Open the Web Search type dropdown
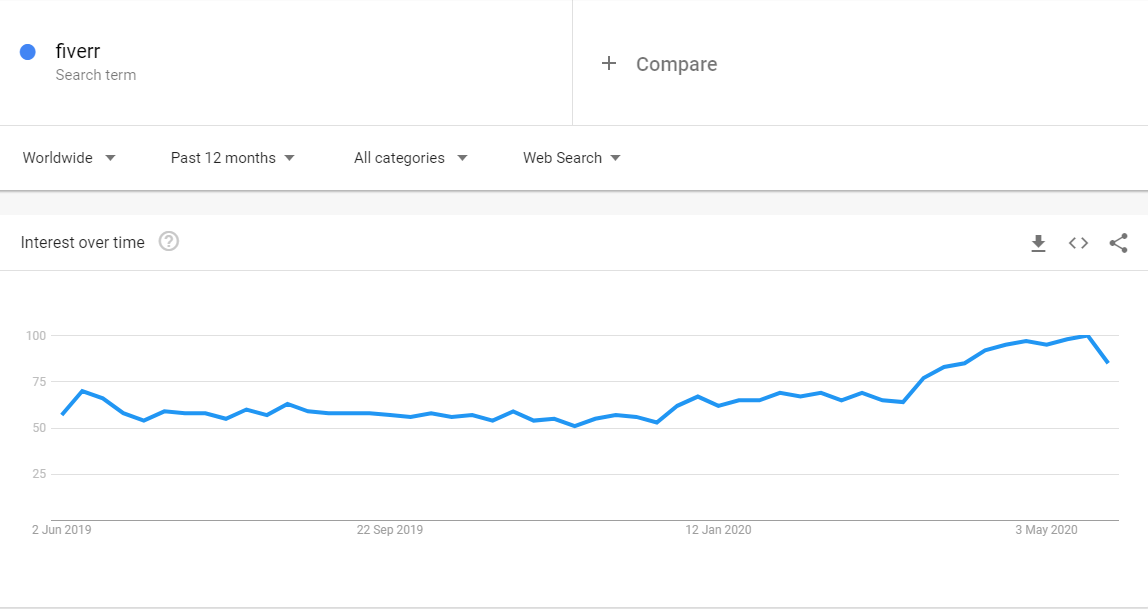The height and width of the screenshot is (609, 1148). pyautogui.click(x=571, y=158)
